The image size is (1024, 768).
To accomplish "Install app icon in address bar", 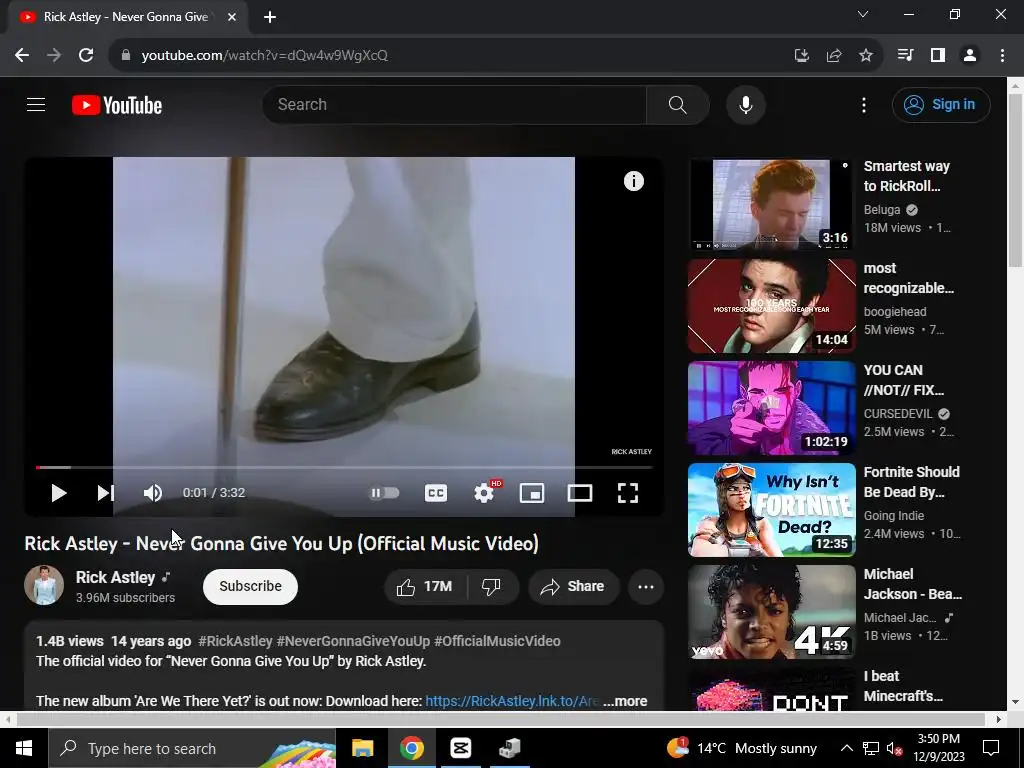I will point(801,56).
